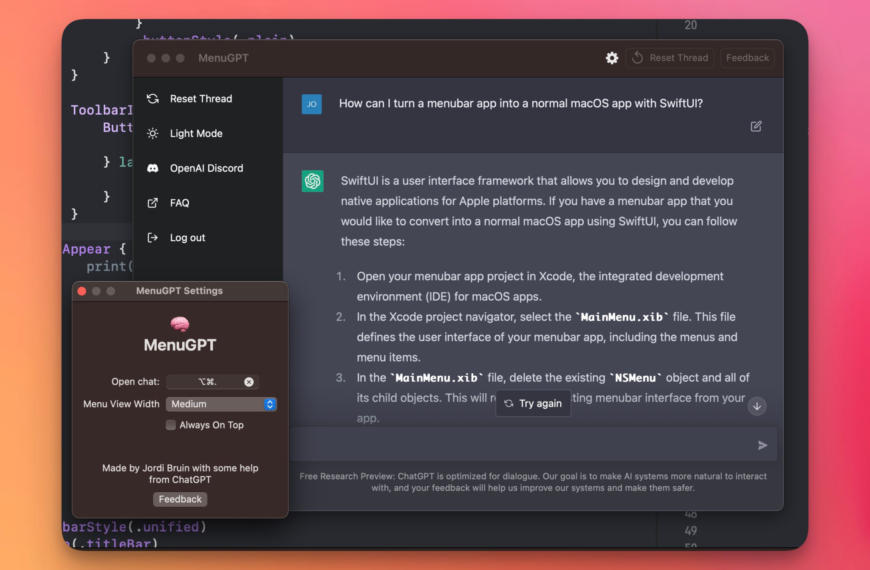Close the MenuGPT Settings window

pos(82,291)
